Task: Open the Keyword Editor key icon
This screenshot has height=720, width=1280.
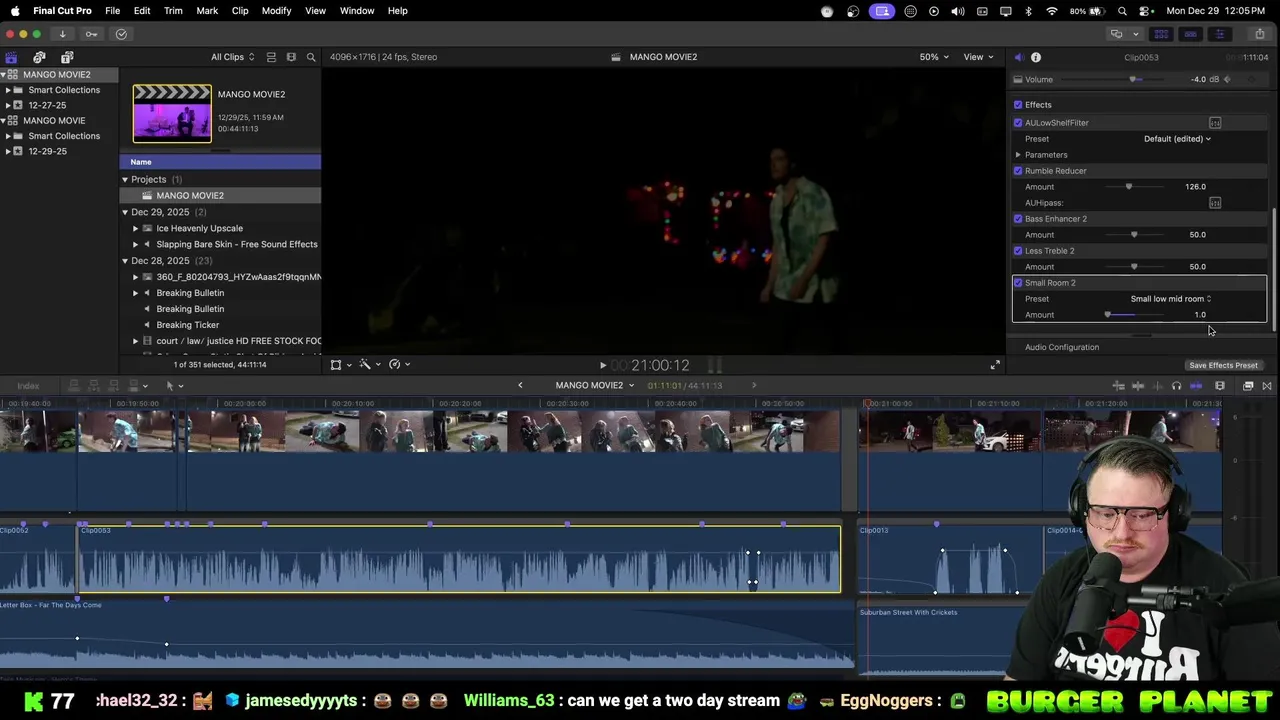Action: [91, 34]
